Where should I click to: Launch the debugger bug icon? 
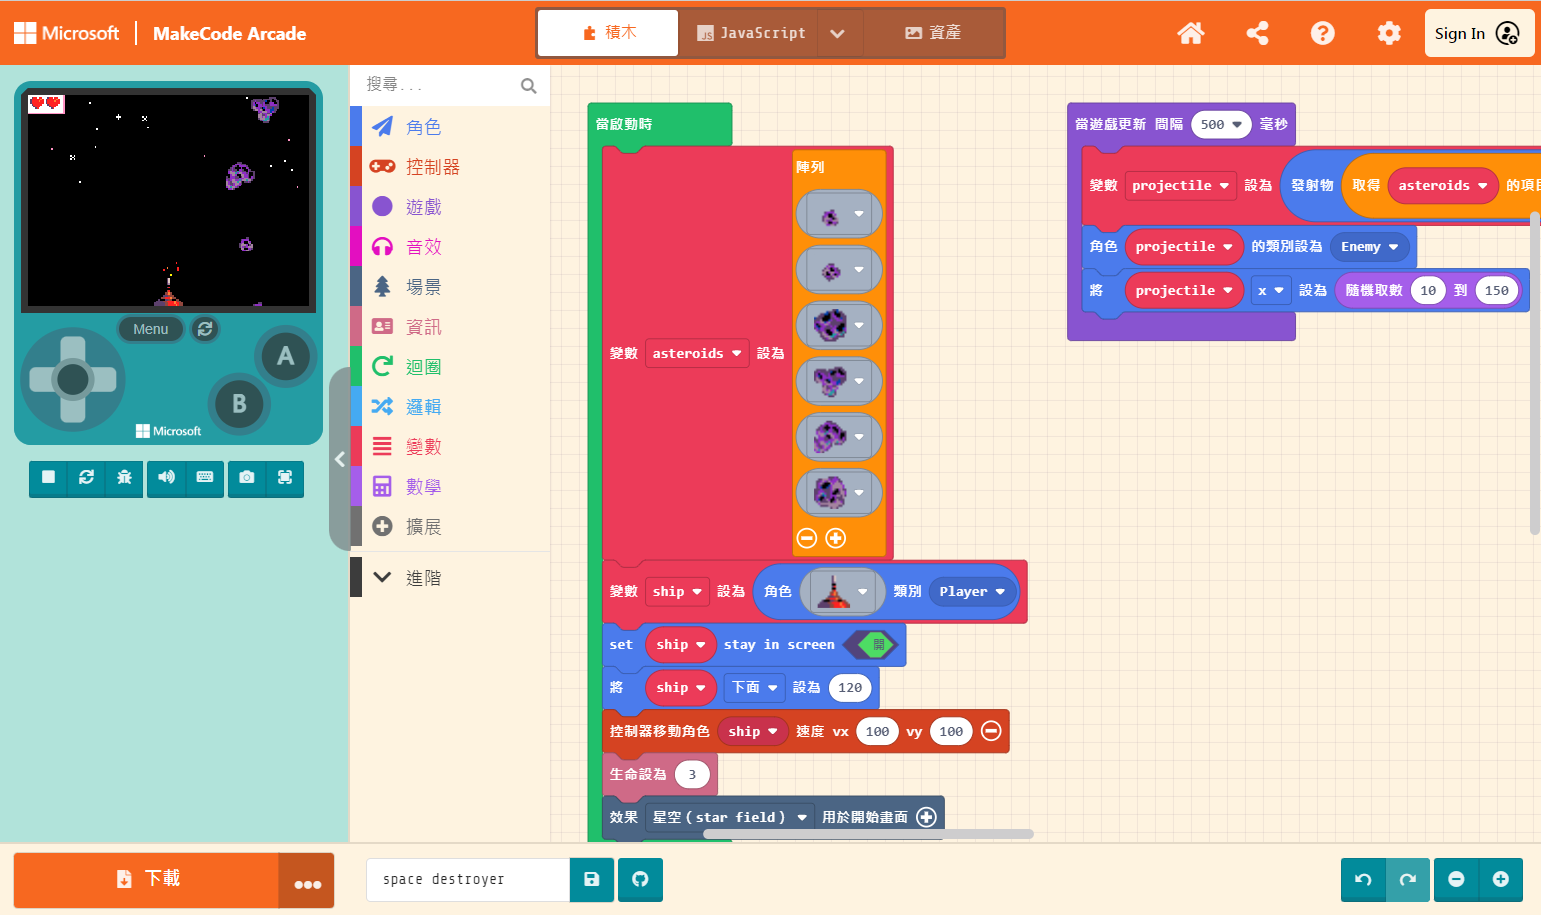124,479
